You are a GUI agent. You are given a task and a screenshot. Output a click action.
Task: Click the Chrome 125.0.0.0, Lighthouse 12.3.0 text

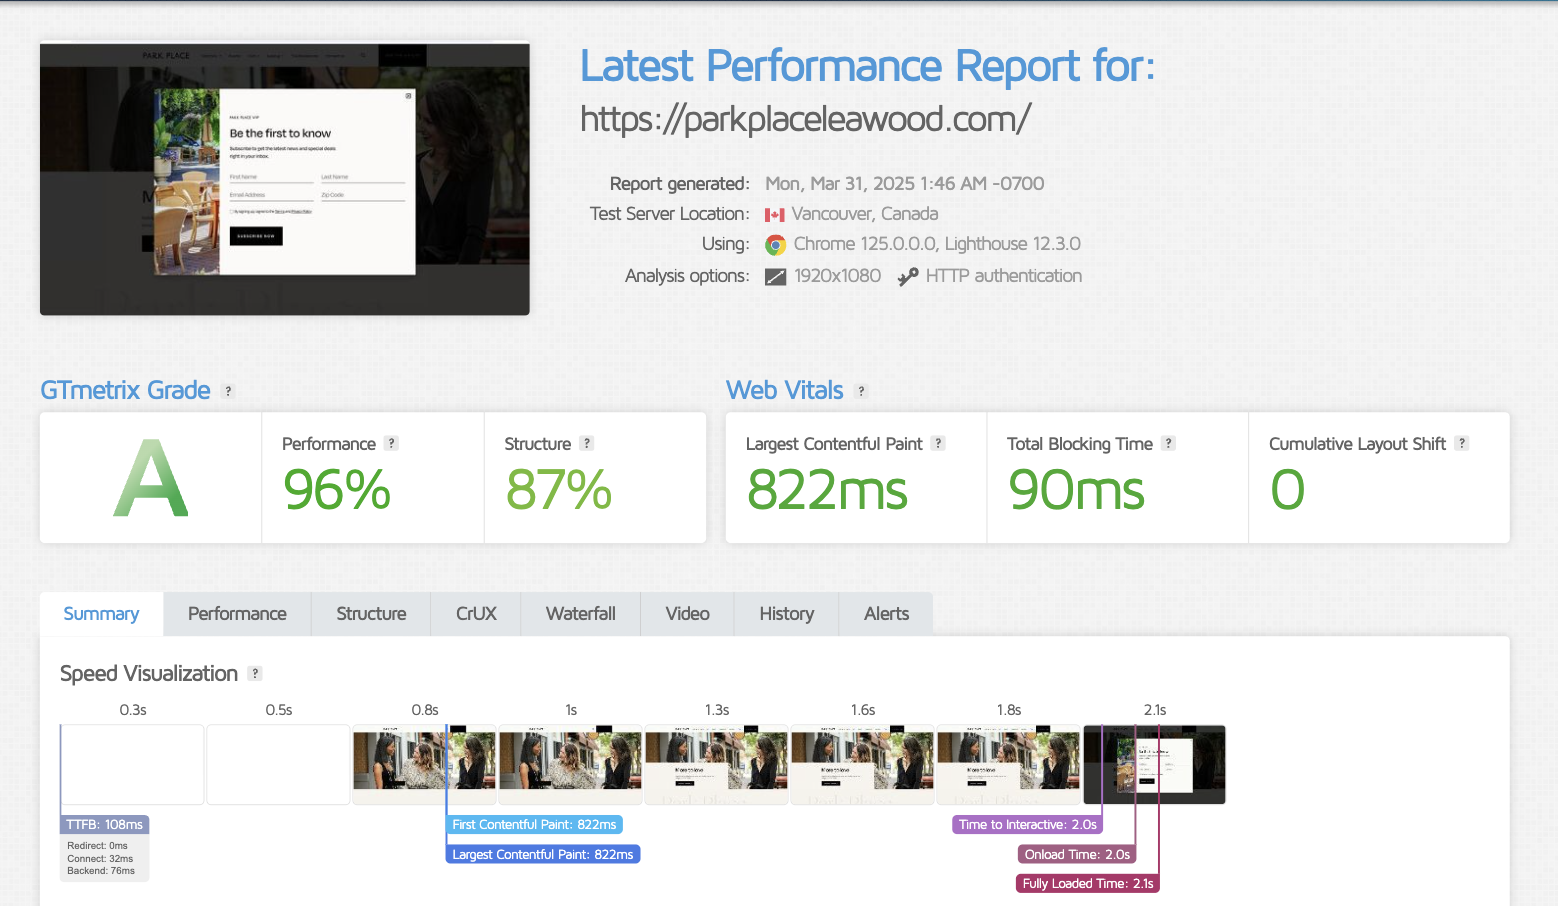point(937,244)
